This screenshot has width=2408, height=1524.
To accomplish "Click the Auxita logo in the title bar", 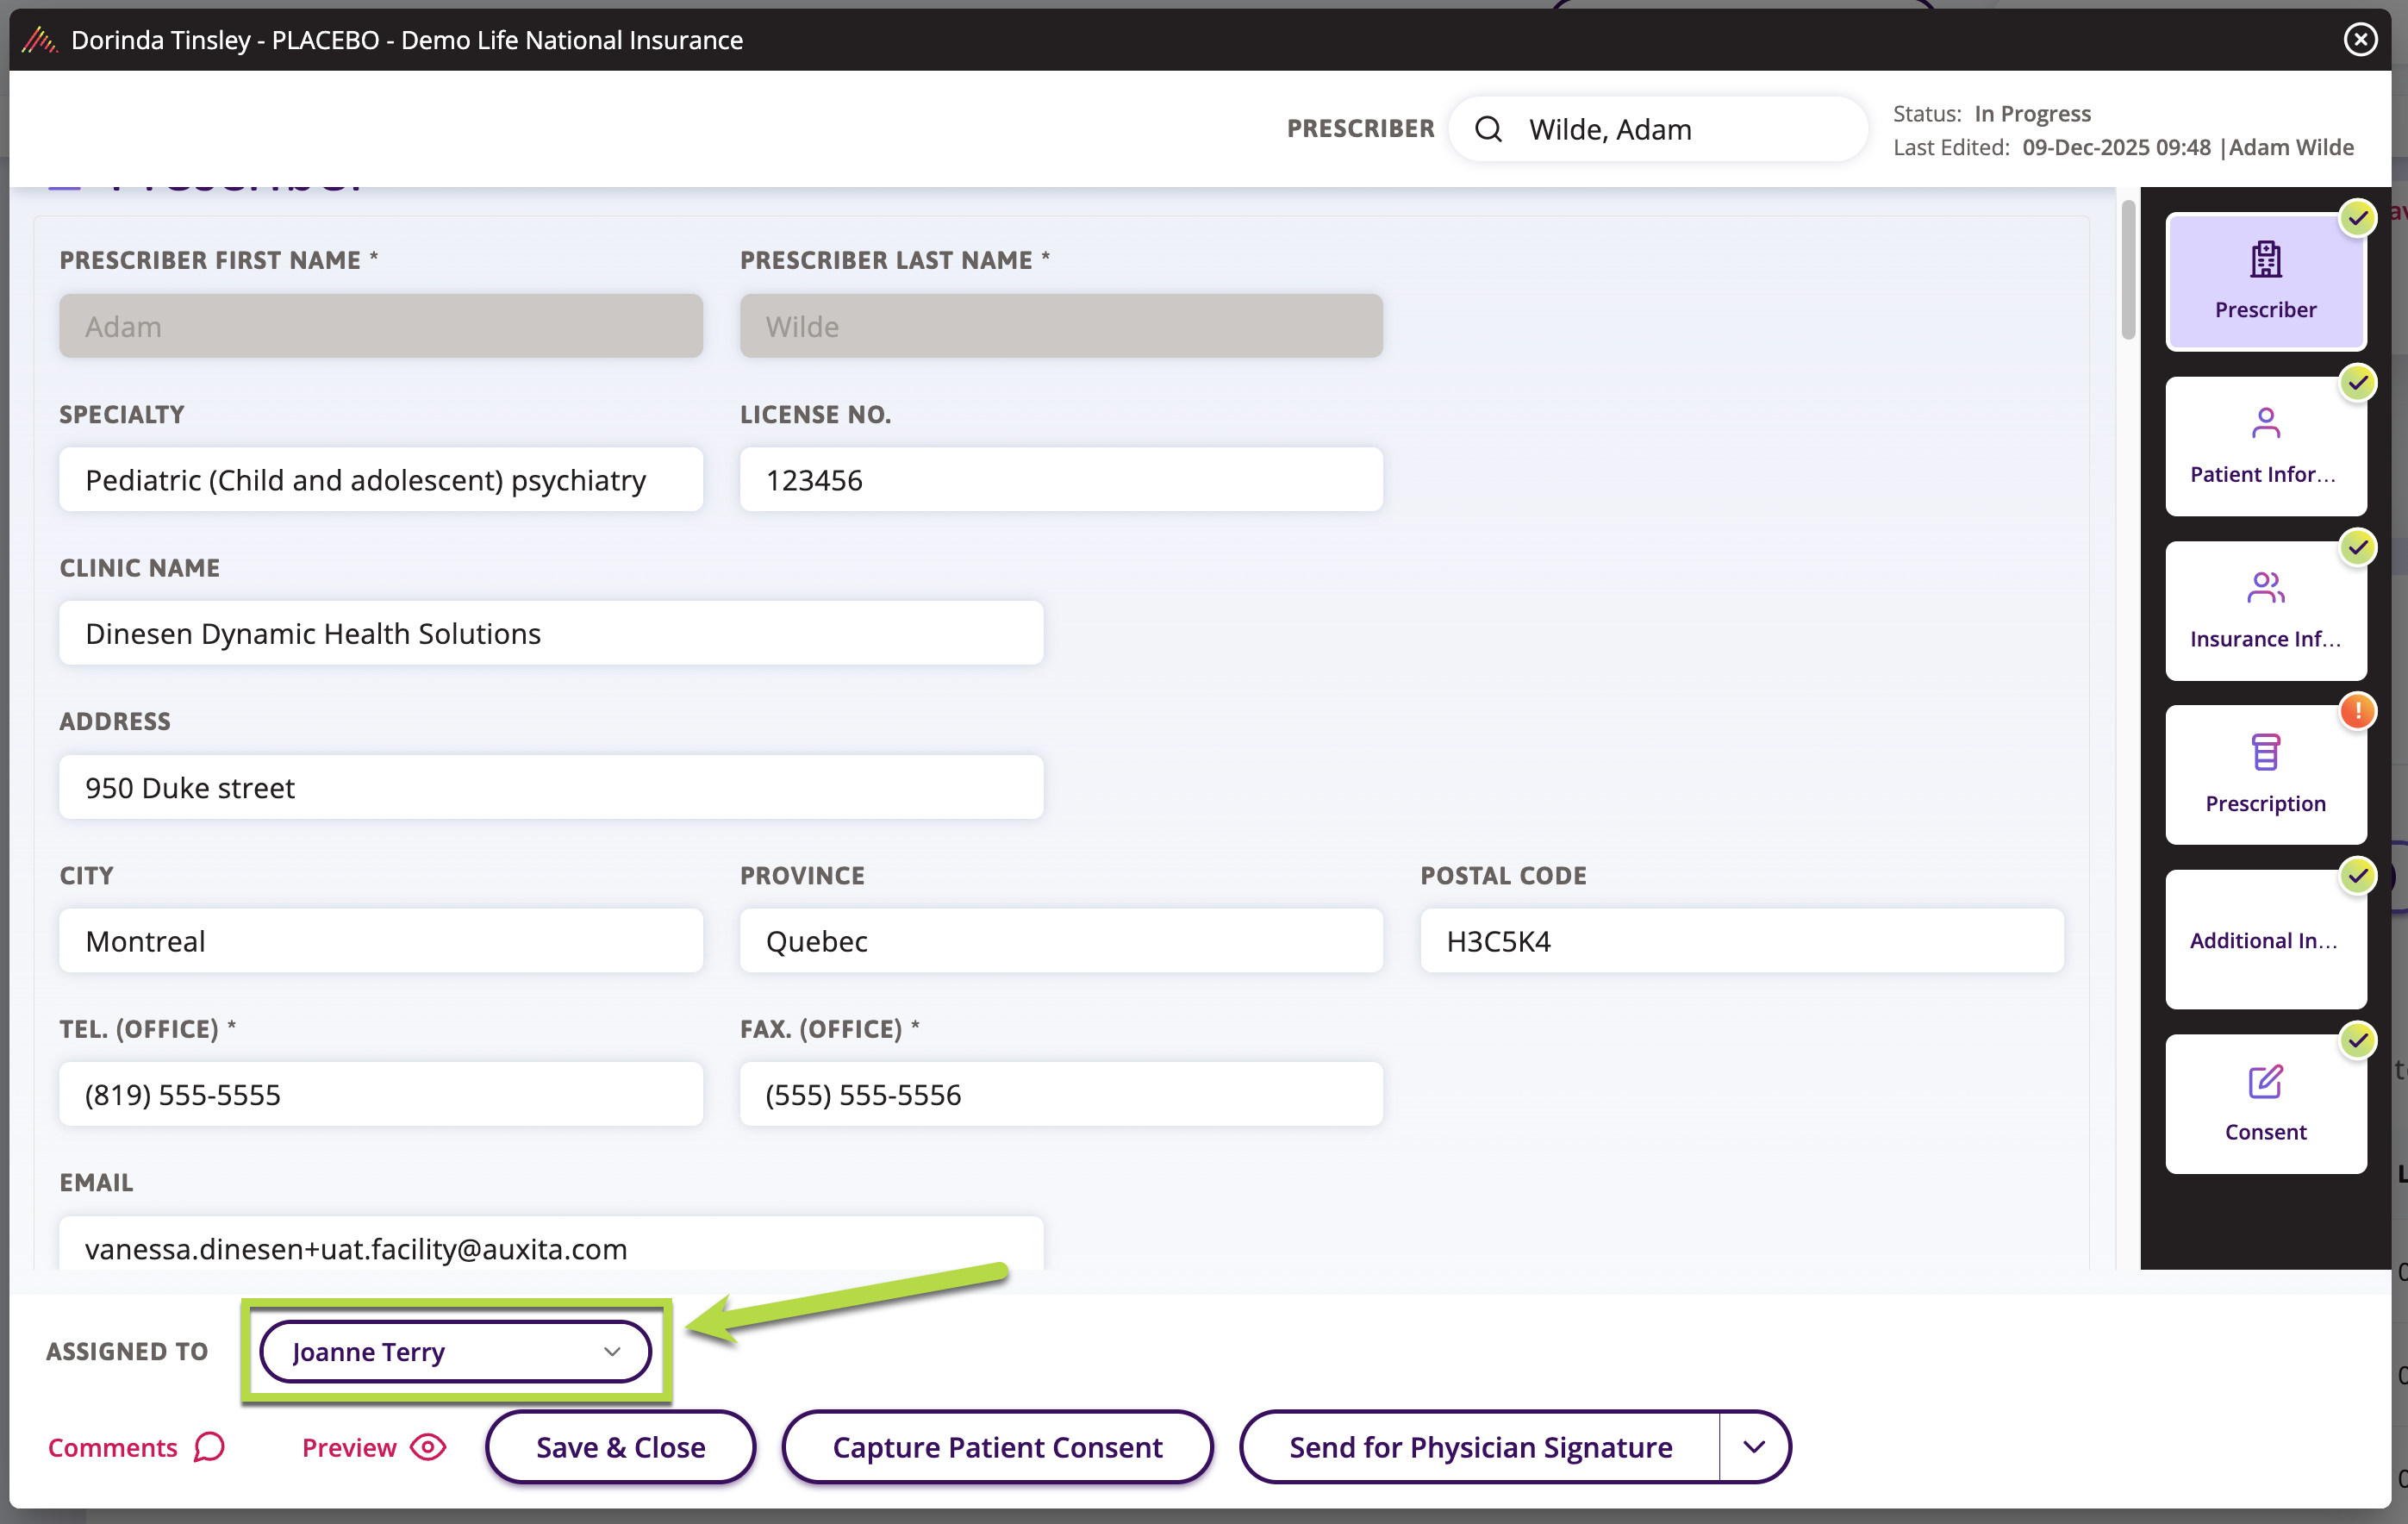I will tap(38, 39).
